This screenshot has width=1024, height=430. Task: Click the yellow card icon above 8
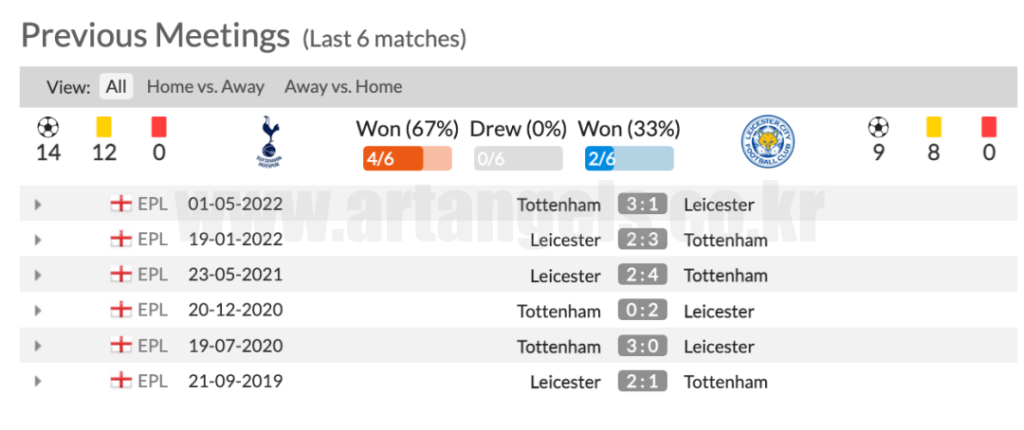[934, 127]
